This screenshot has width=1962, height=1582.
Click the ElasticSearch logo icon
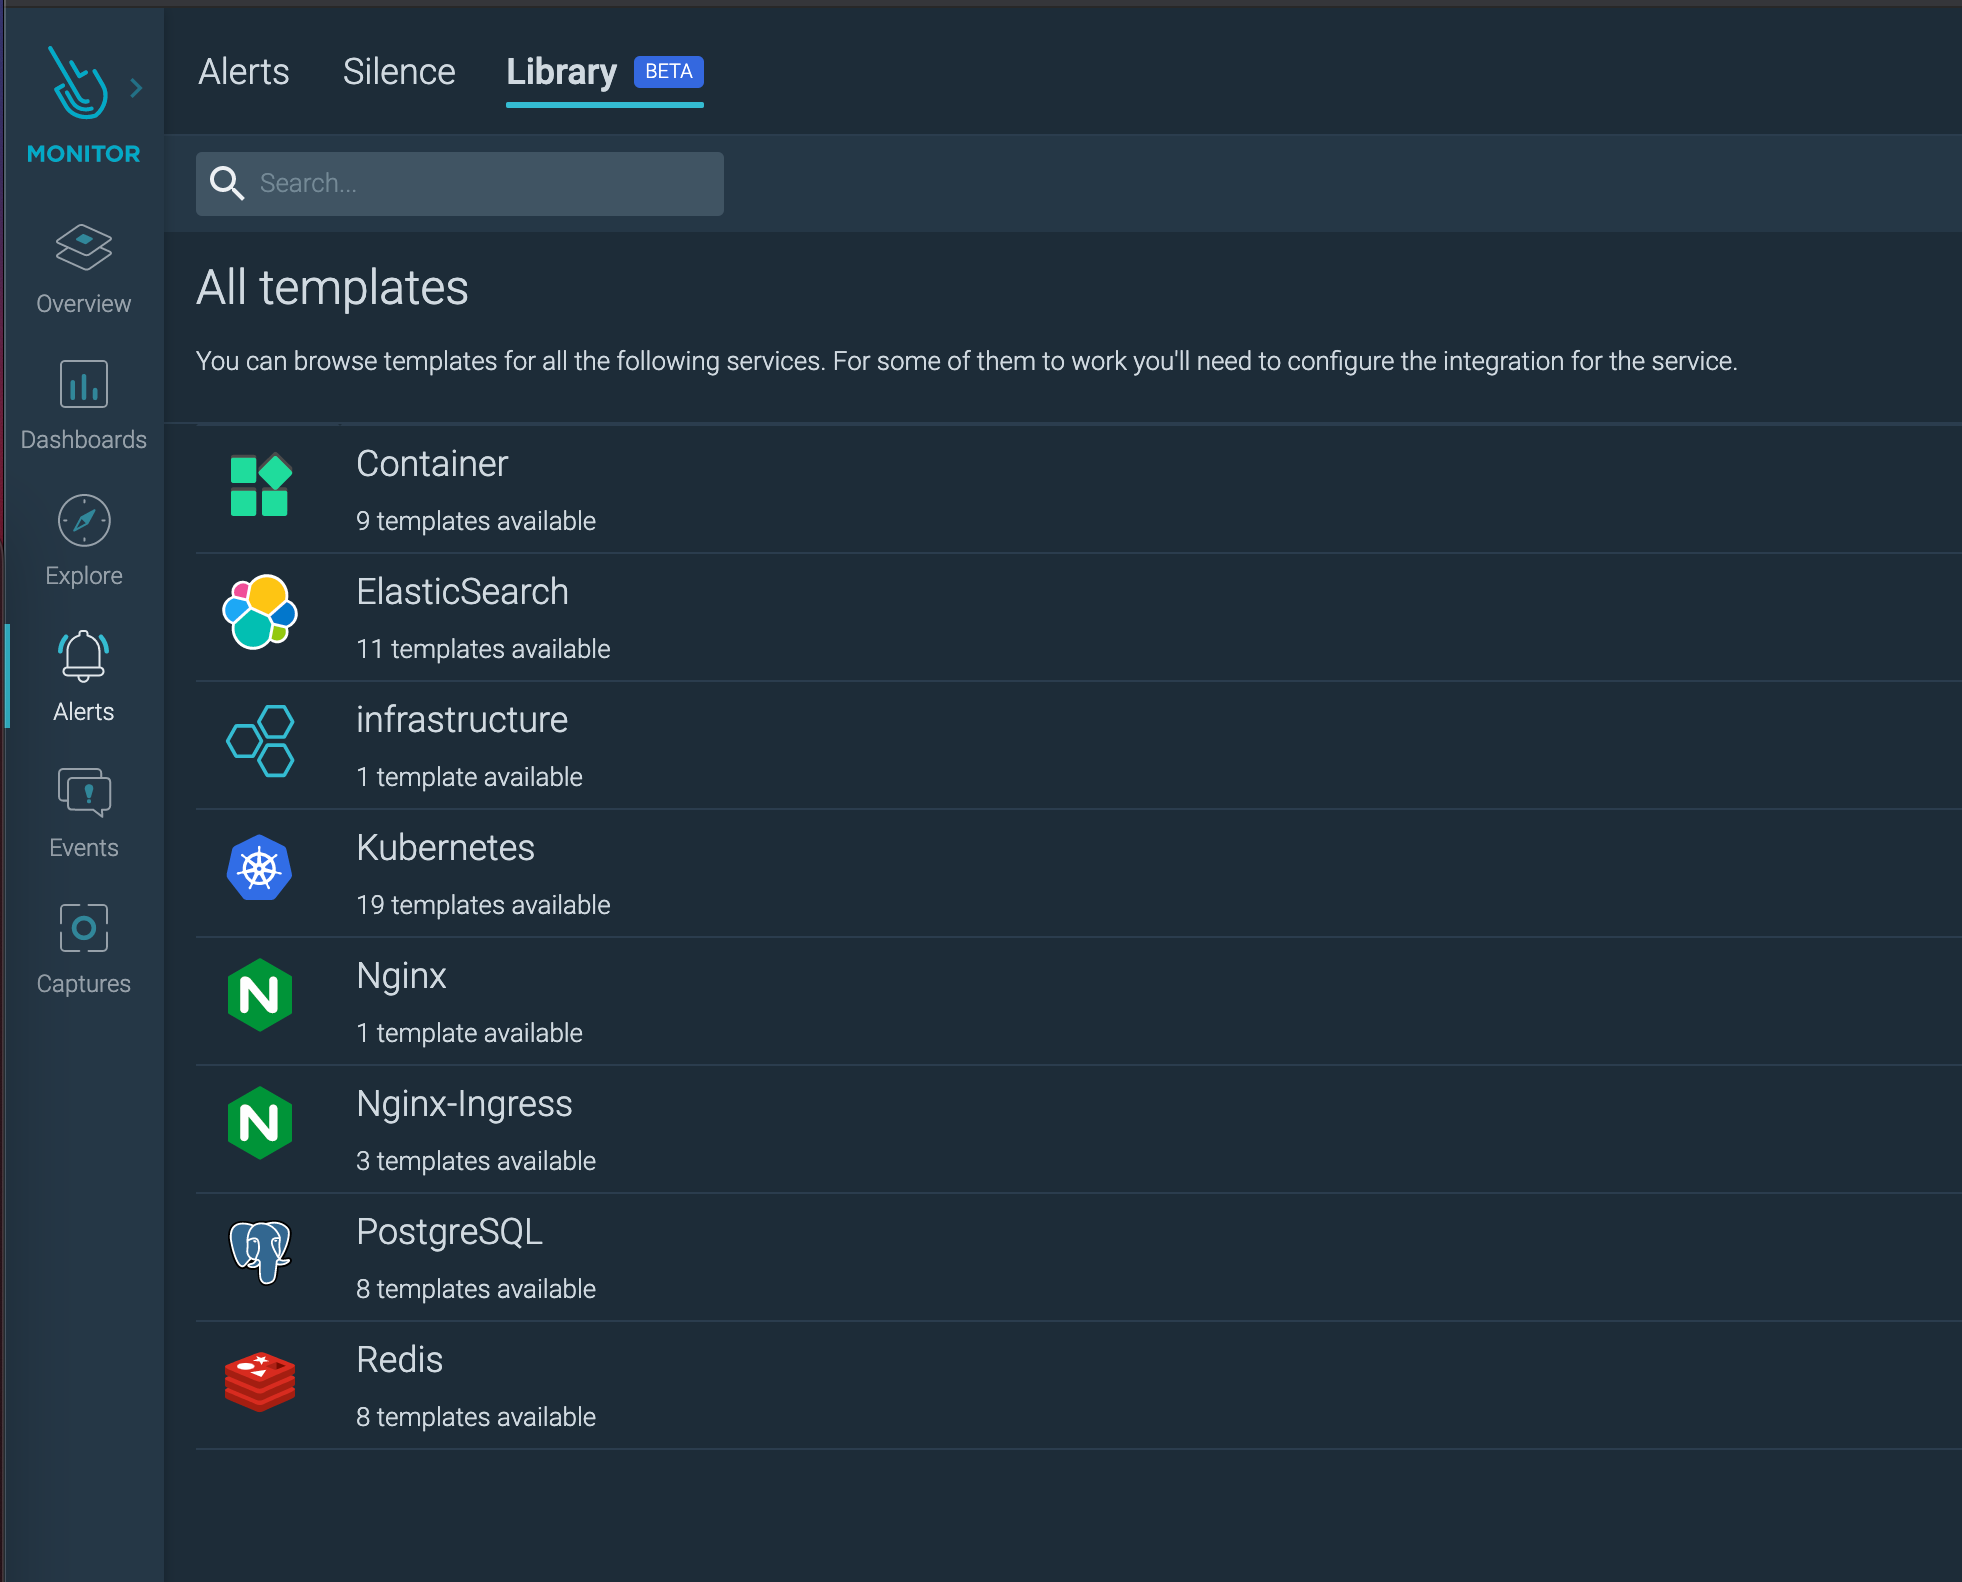click(x=259, y=612)
